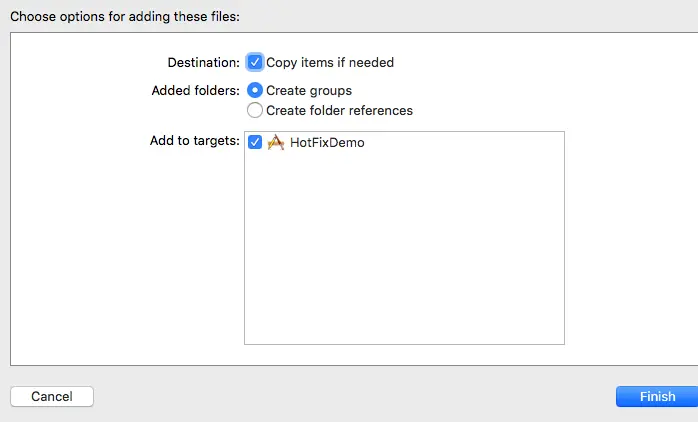Click the "Choose options for adding these files" heading

click(x=125, y=15)
